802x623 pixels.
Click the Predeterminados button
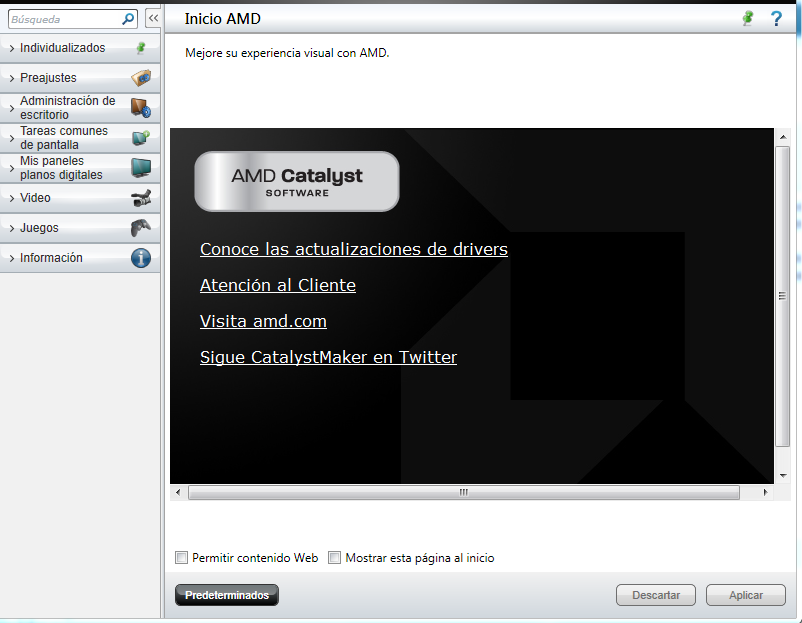227,595
